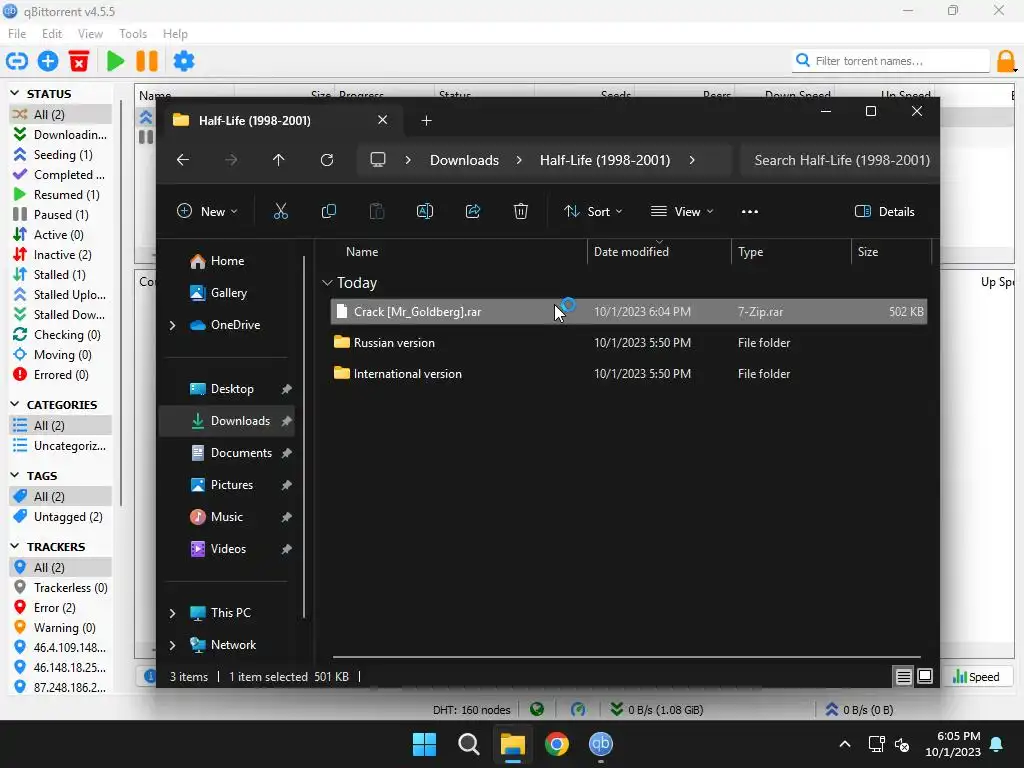
Task: Open qBittorrent Edit menu
Action: click(52, 33)
